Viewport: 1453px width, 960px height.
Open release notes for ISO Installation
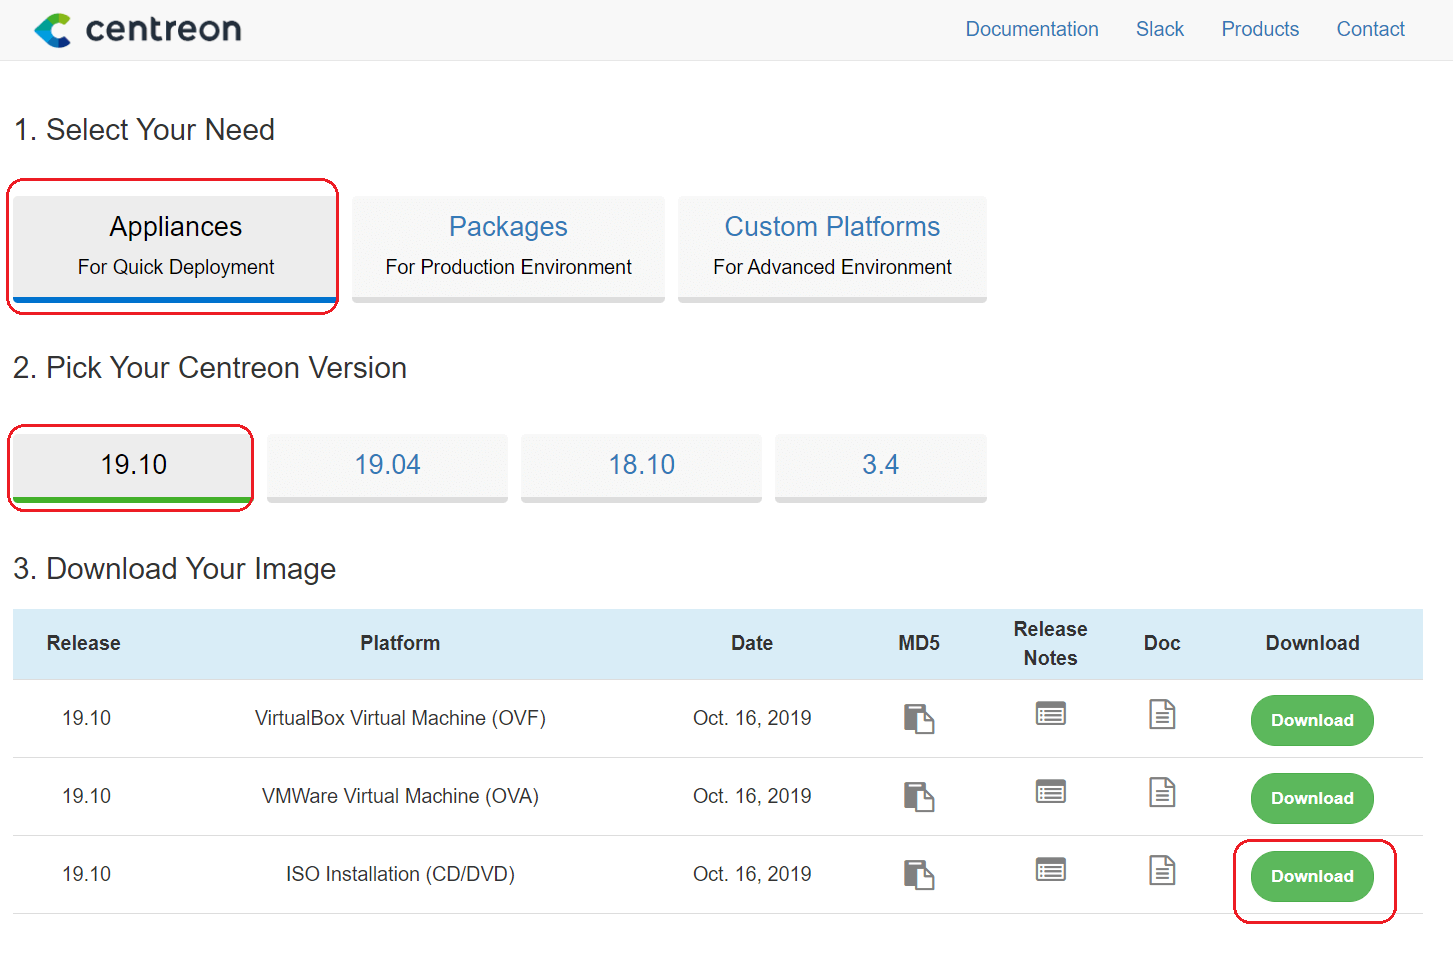click(1050, 870)
